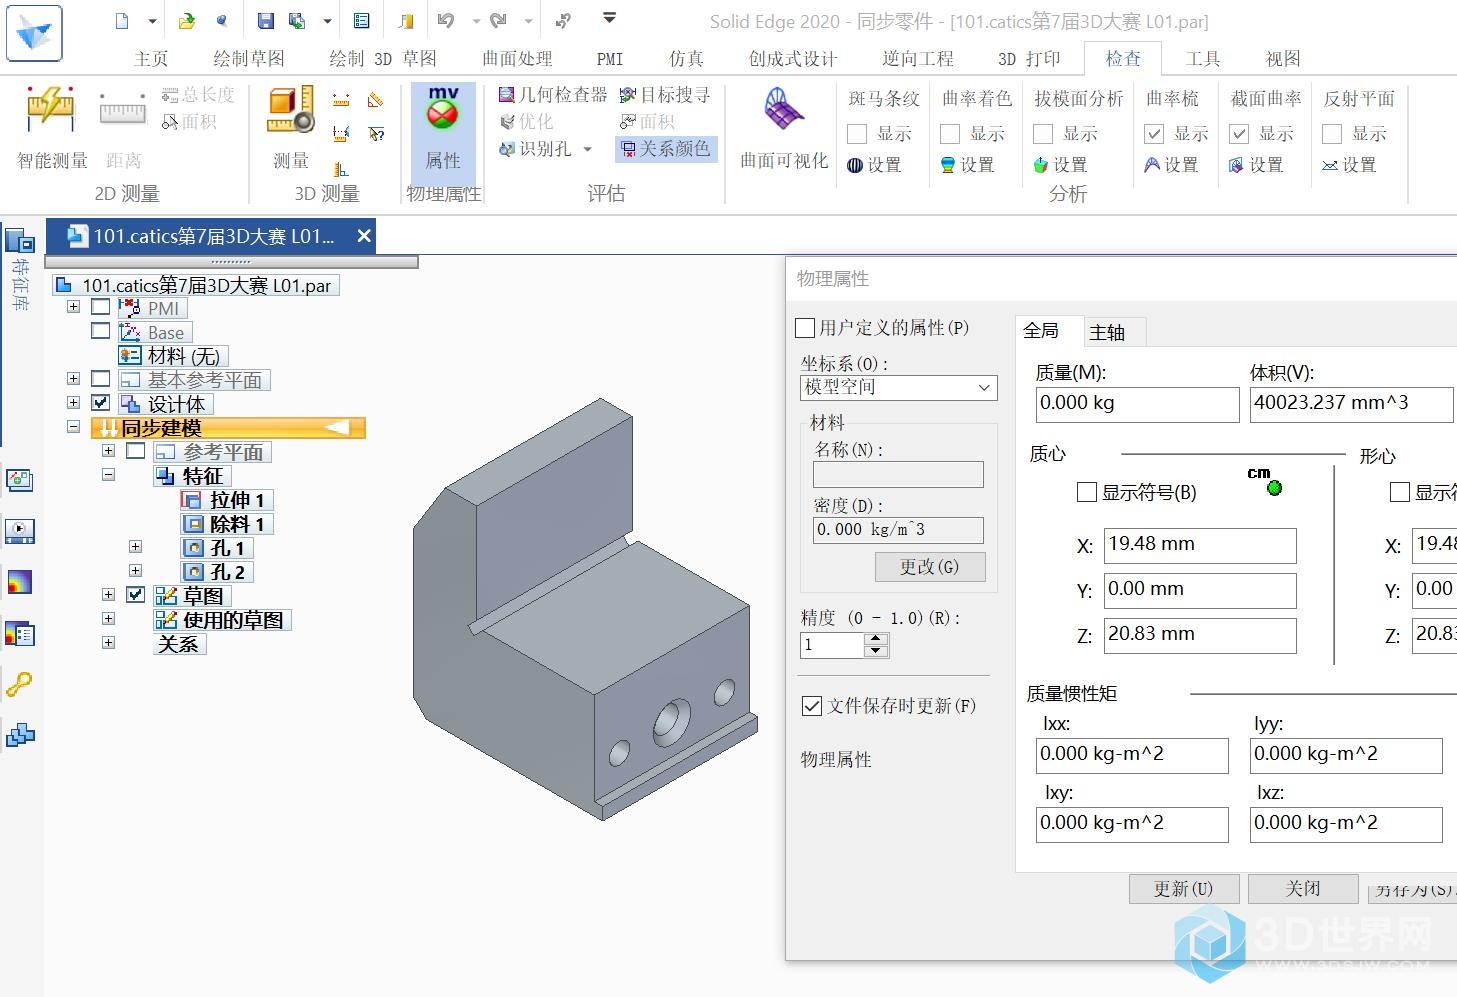The image size is (1457, 997).
Task: Click the Volume value field
Action: [1352, 404]
